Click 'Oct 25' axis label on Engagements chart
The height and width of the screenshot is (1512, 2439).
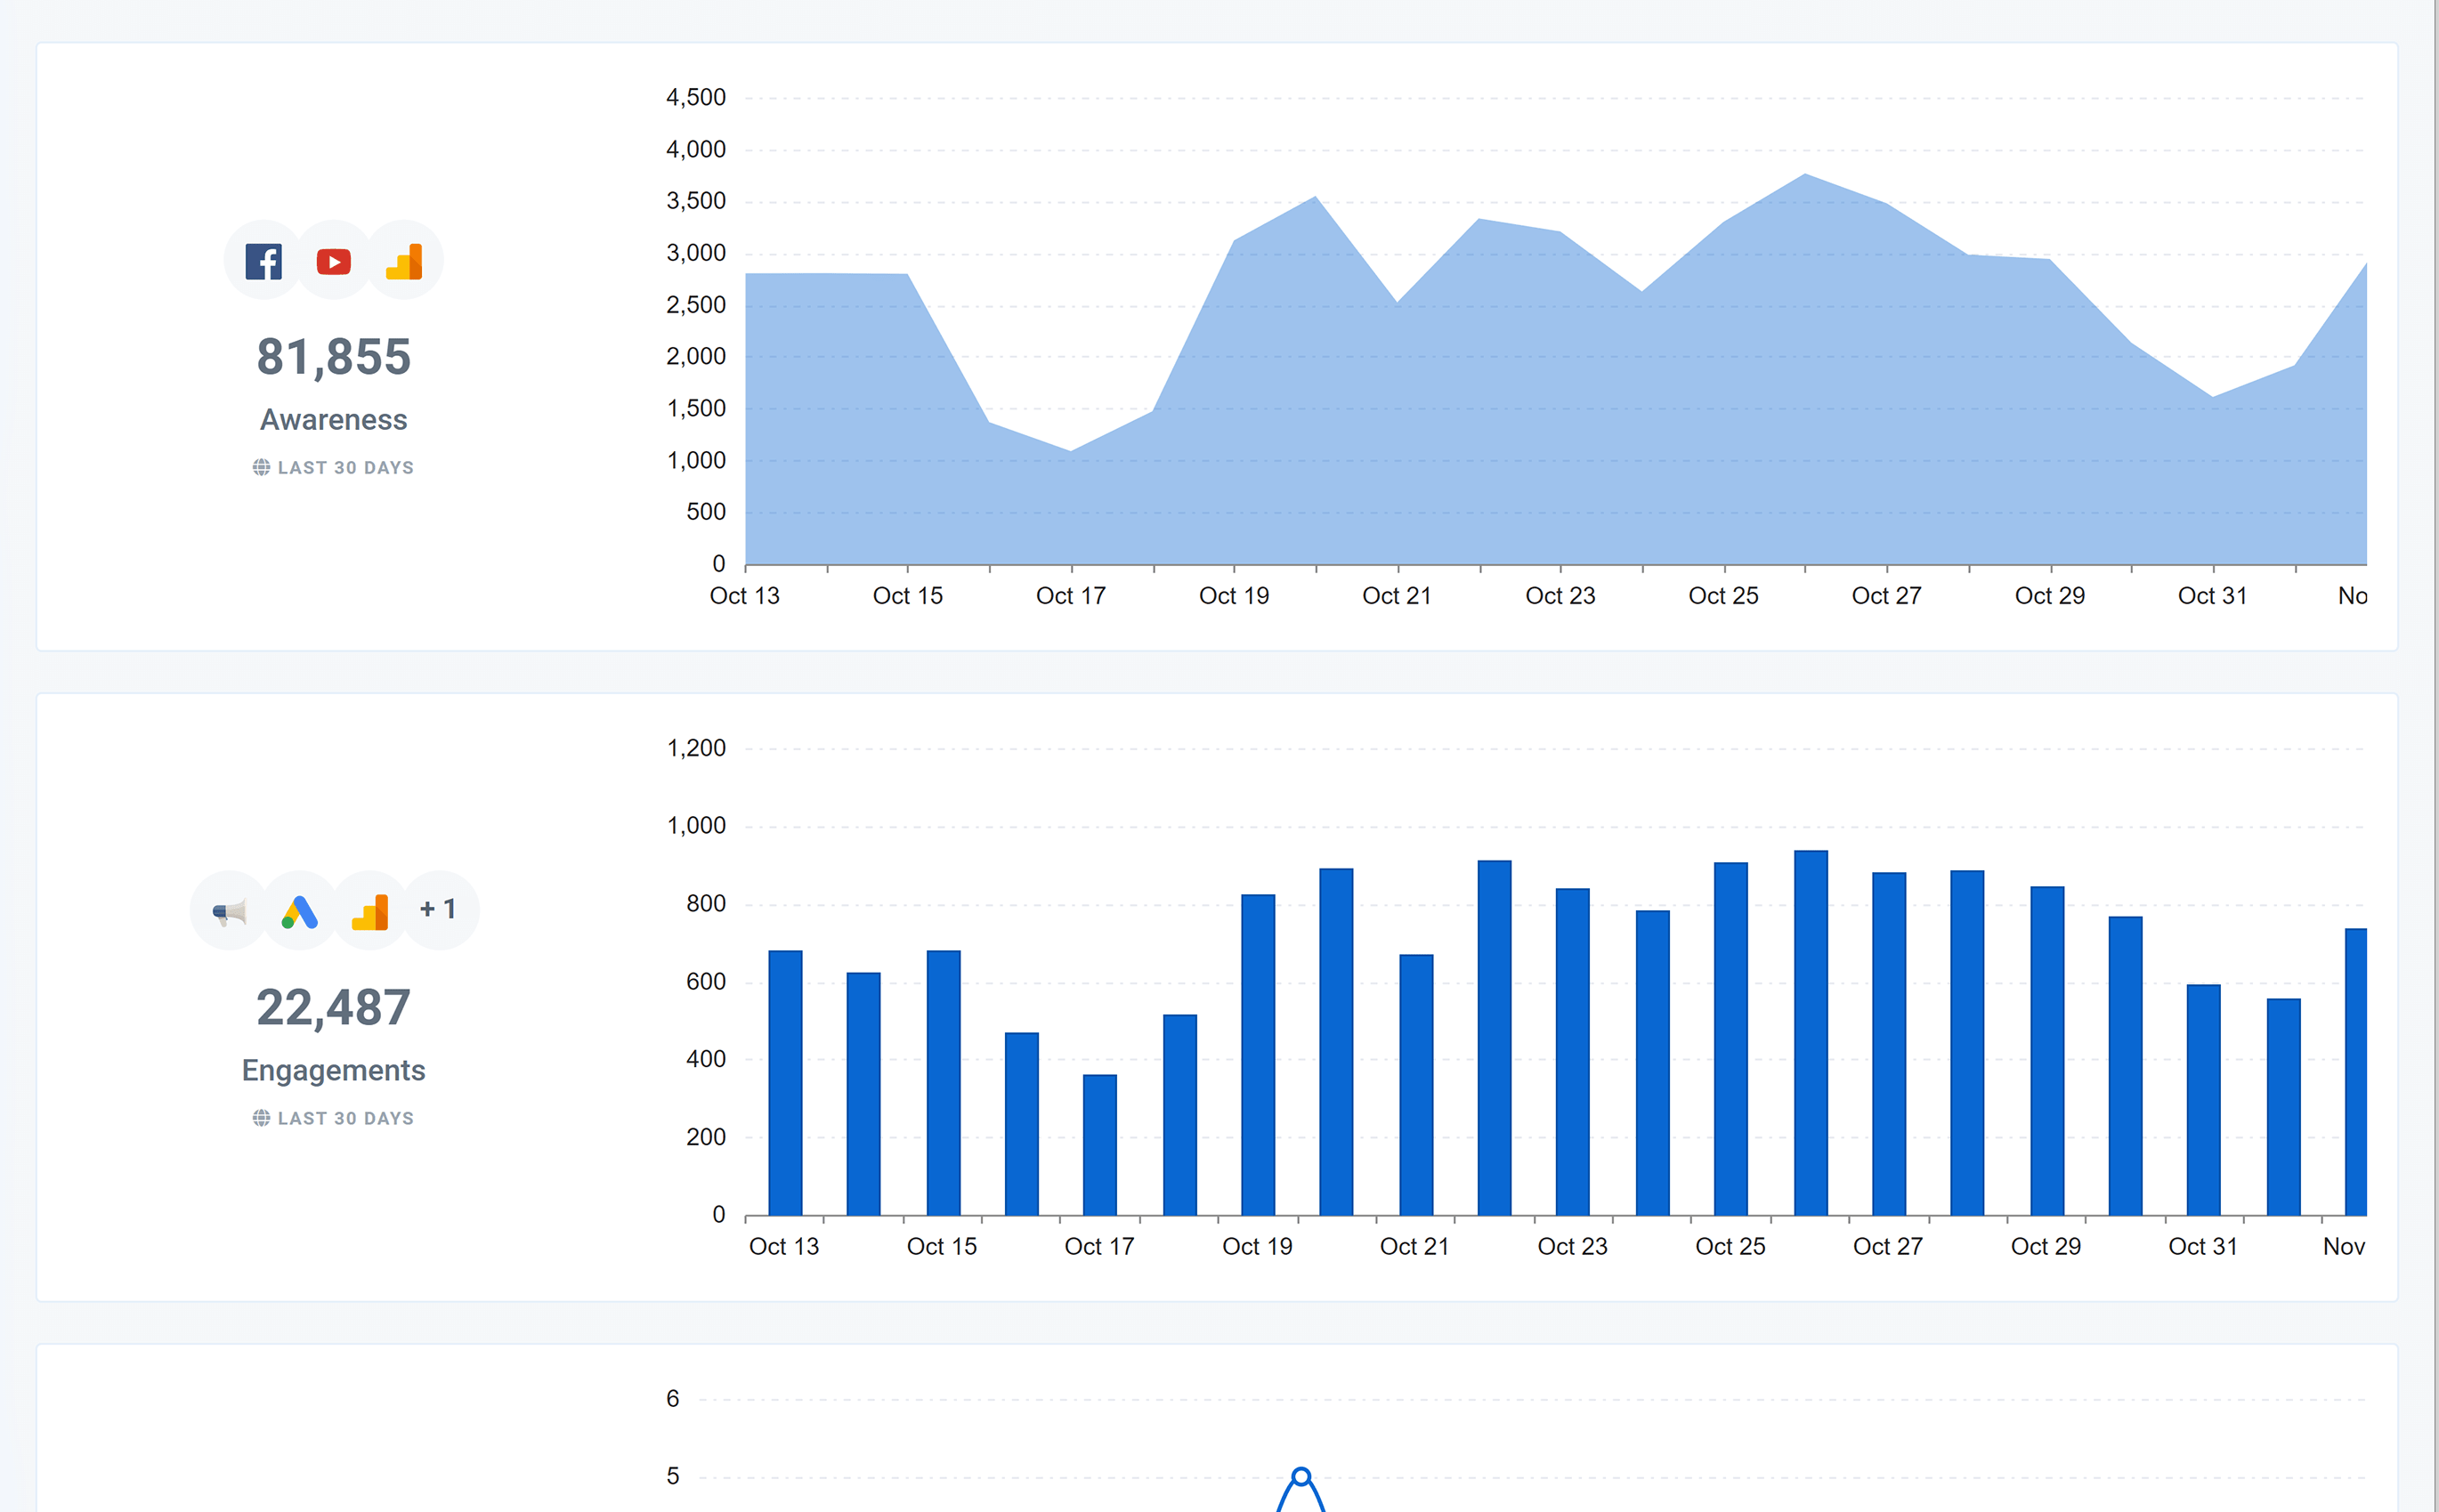1730,1246
